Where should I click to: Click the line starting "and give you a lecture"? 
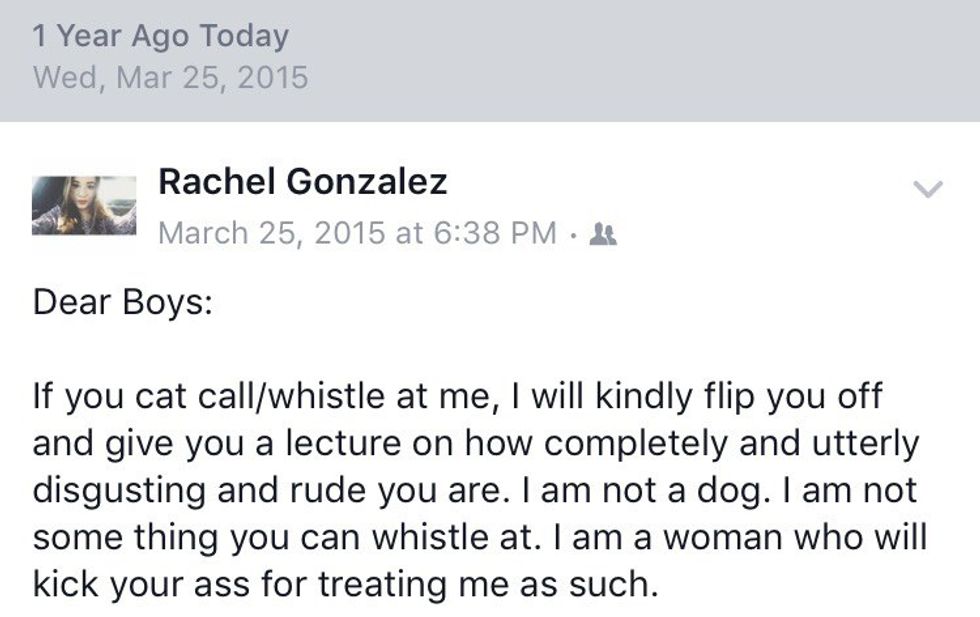tap(475, 443)
